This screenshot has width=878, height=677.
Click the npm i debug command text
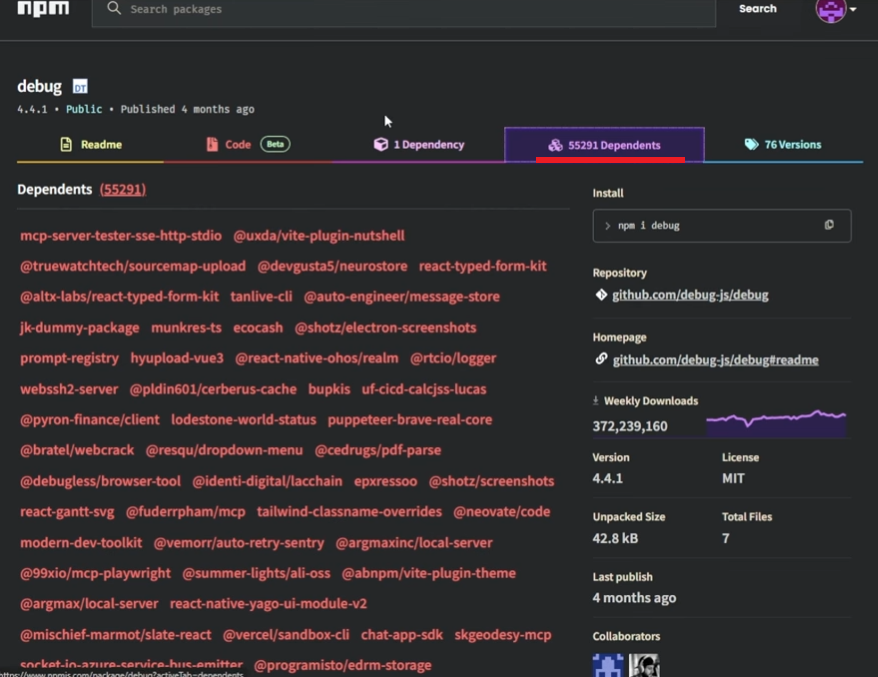pos(648,226)
